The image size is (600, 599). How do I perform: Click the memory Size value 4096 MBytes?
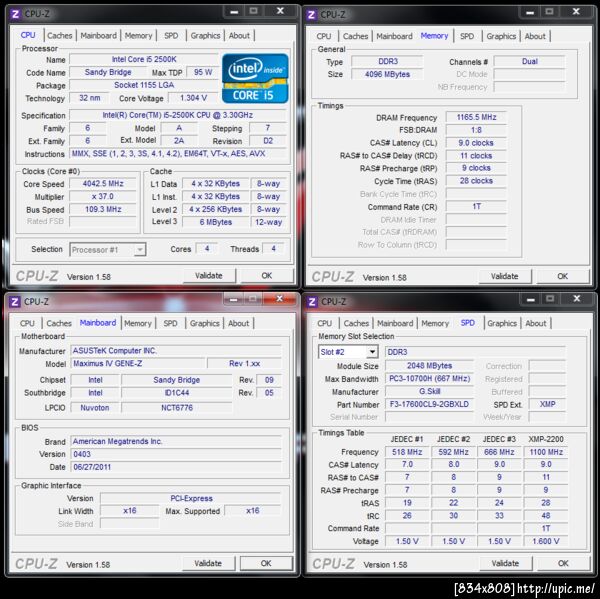(387, 74)
